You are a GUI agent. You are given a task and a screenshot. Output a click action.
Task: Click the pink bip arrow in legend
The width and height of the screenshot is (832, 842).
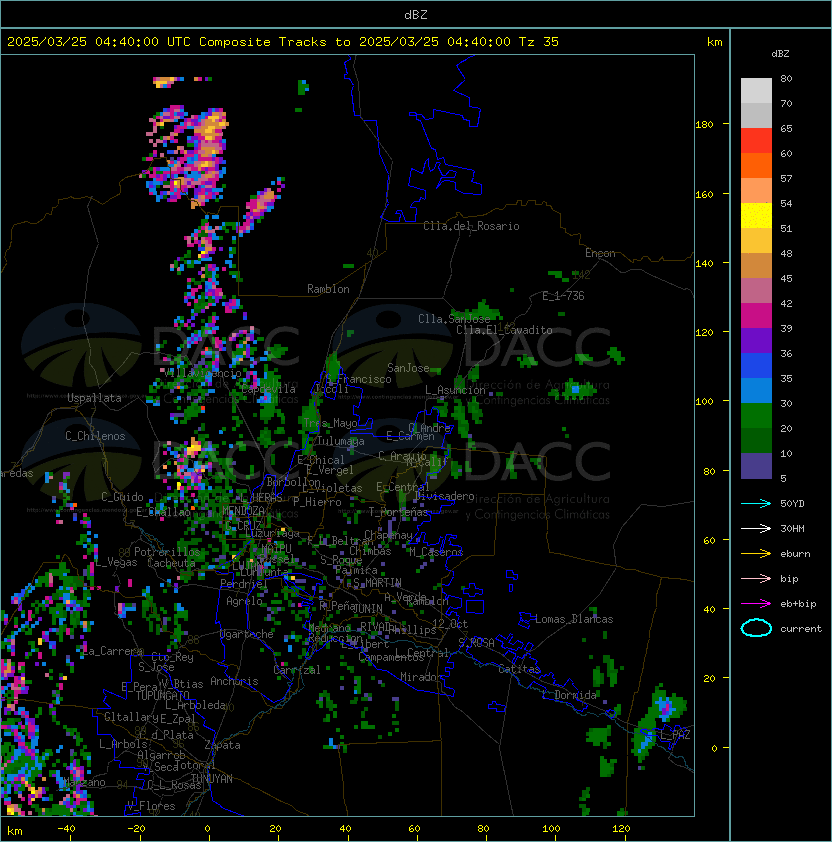coord(756,578)
